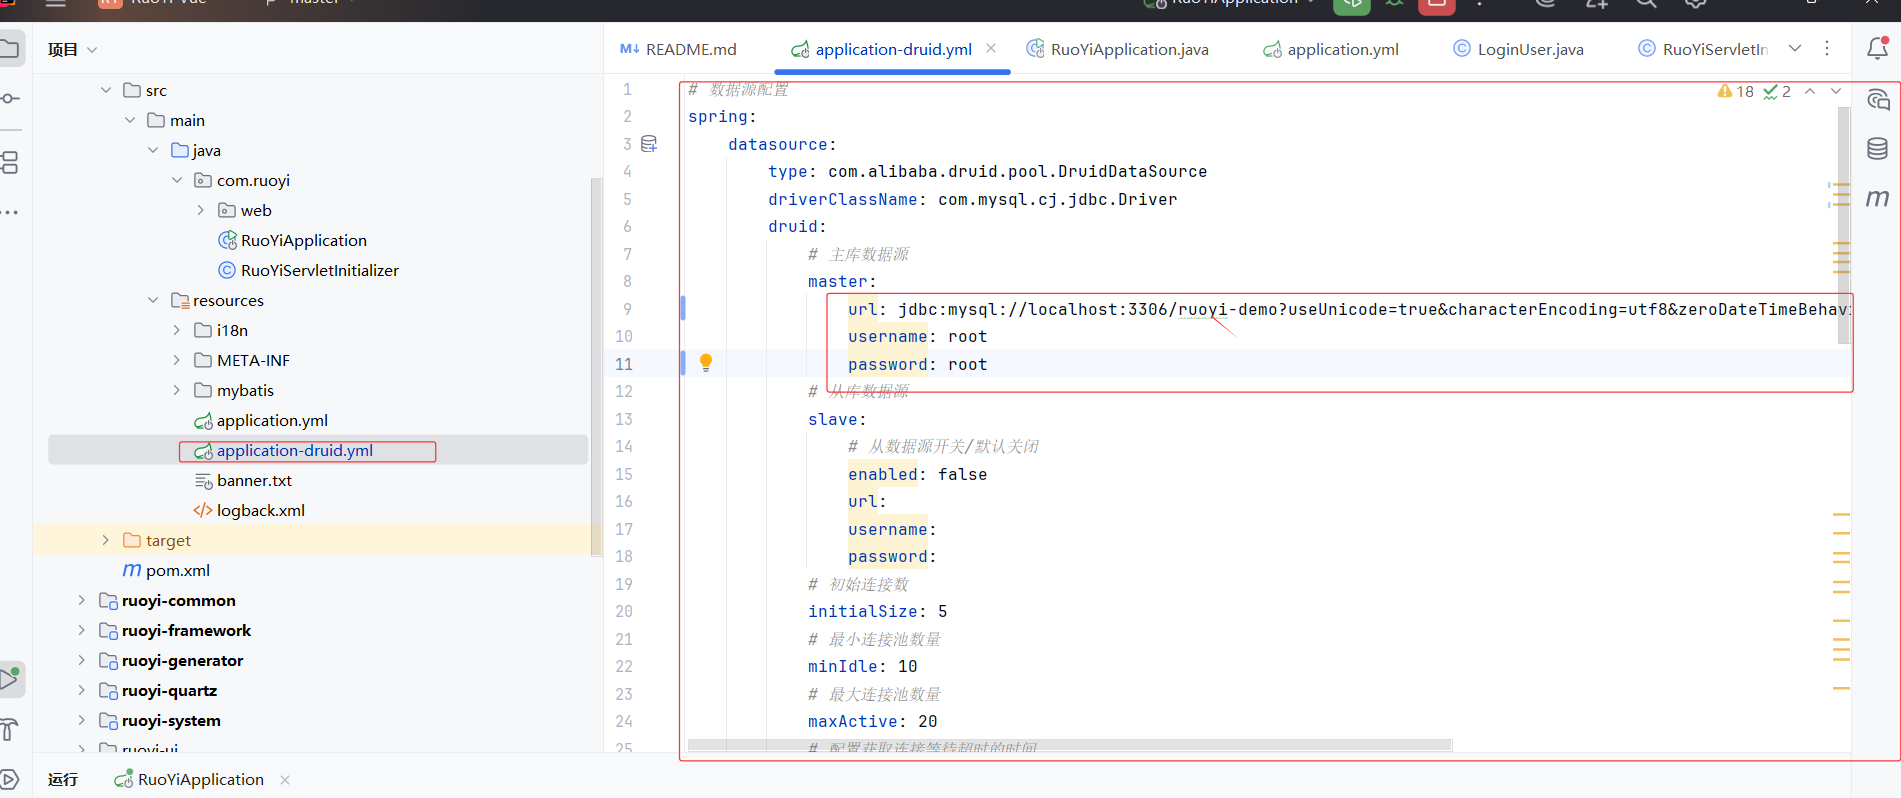Select application-druid.yml in project tree
1901x798 pixels.
tap(283, 451)
